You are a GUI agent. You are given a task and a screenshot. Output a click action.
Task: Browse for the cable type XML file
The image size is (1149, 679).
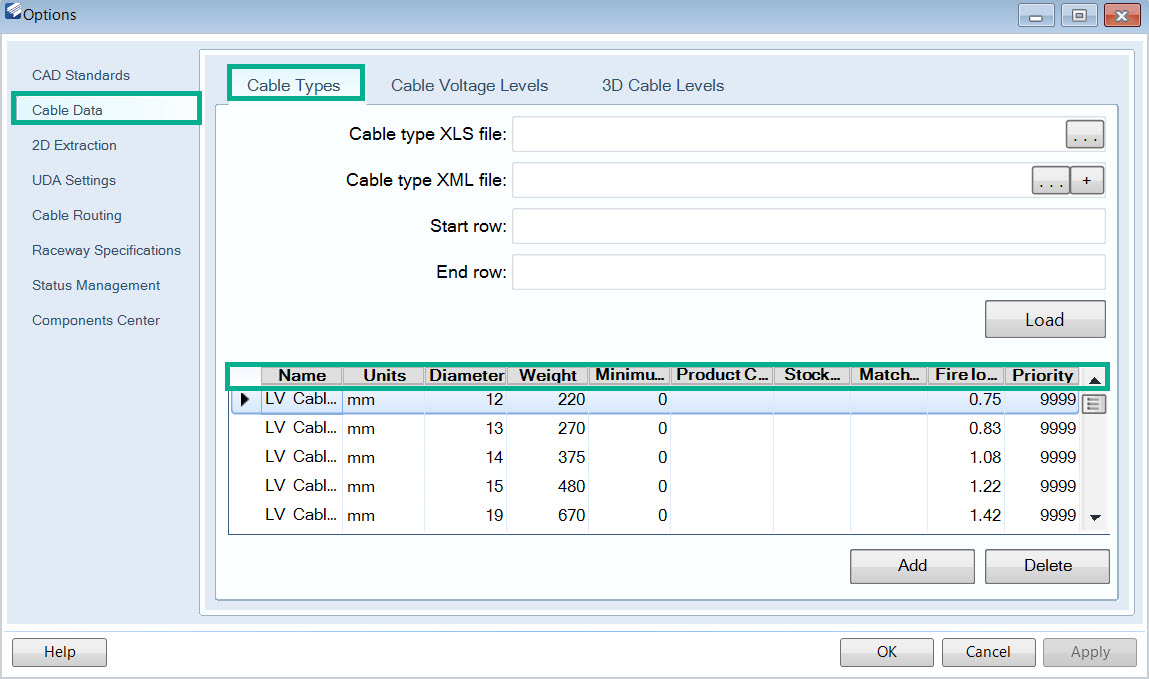coord(1050,180)
